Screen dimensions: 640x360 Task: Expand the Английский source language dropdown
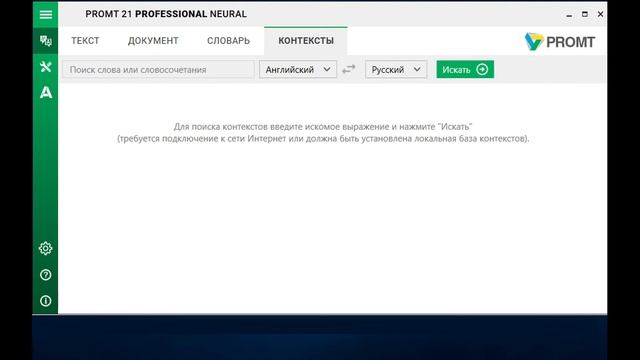[x=298, y=69]
